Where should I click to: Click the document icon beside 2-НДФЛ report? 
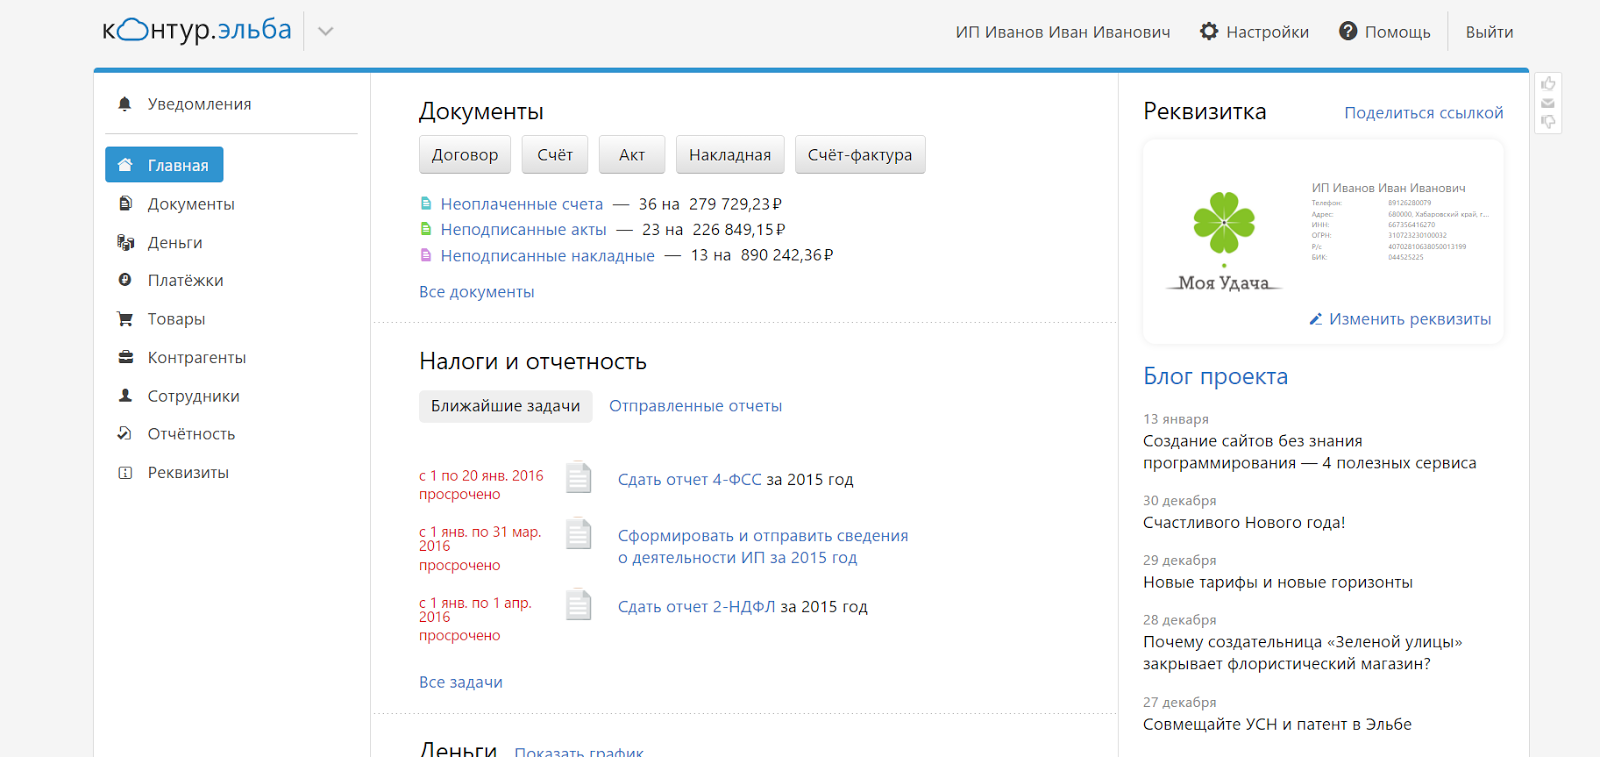(578, 604)
